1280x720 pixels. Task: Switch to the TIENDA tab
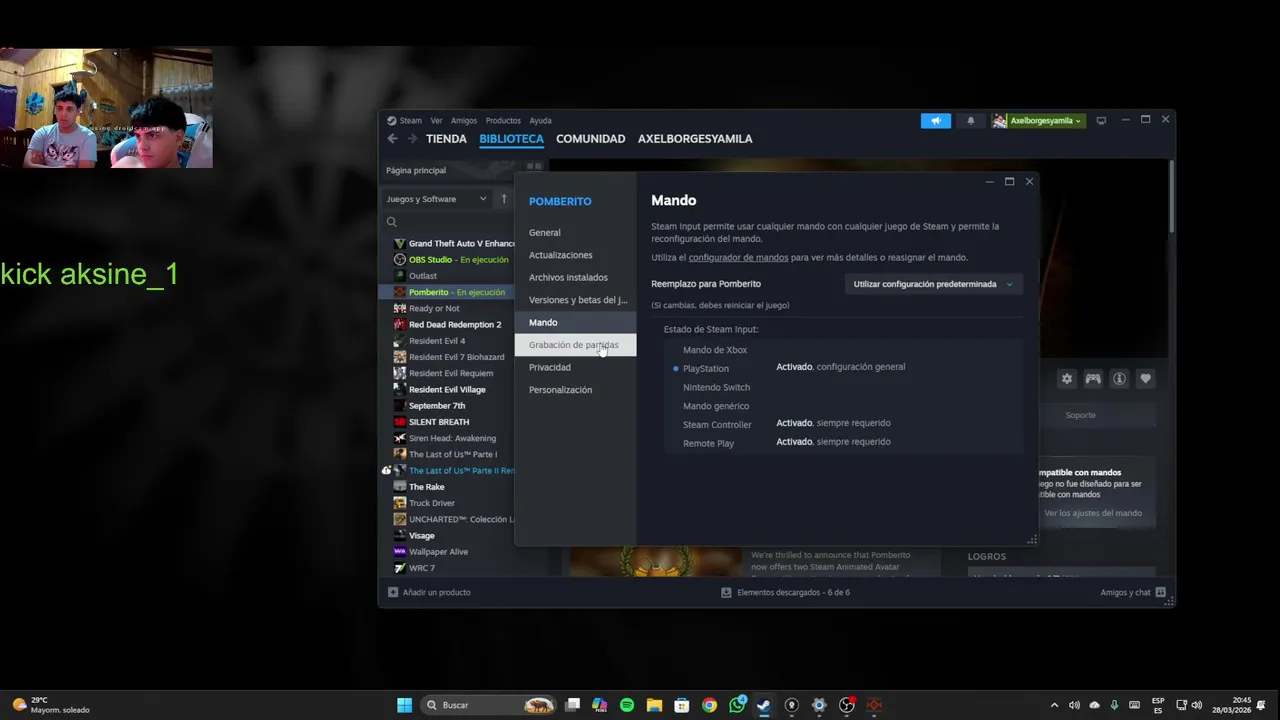point(446,139)
